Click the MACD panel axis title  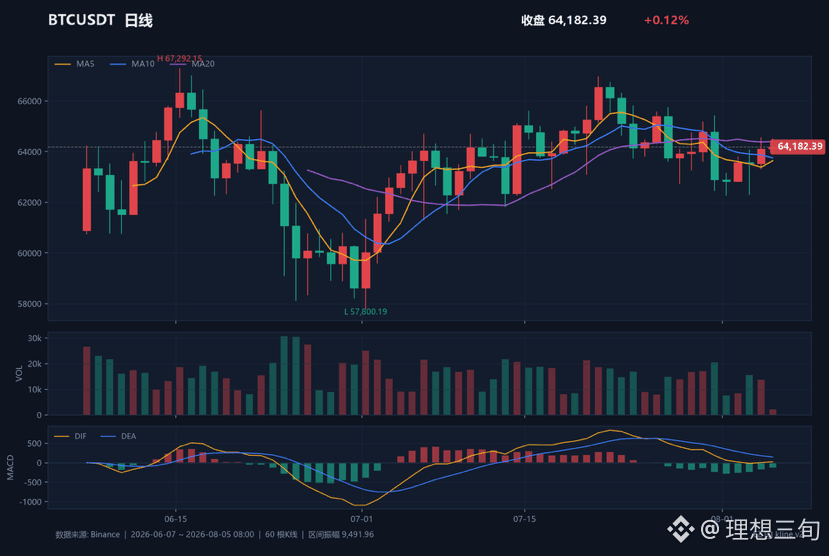pos(10,467)
